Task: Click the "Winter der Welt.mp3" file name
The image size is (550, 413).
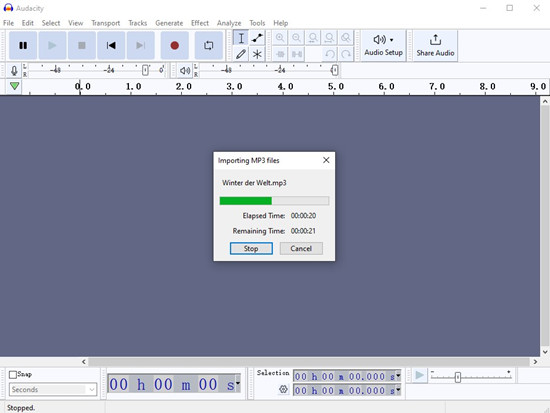Action: (x=254, y=183)
